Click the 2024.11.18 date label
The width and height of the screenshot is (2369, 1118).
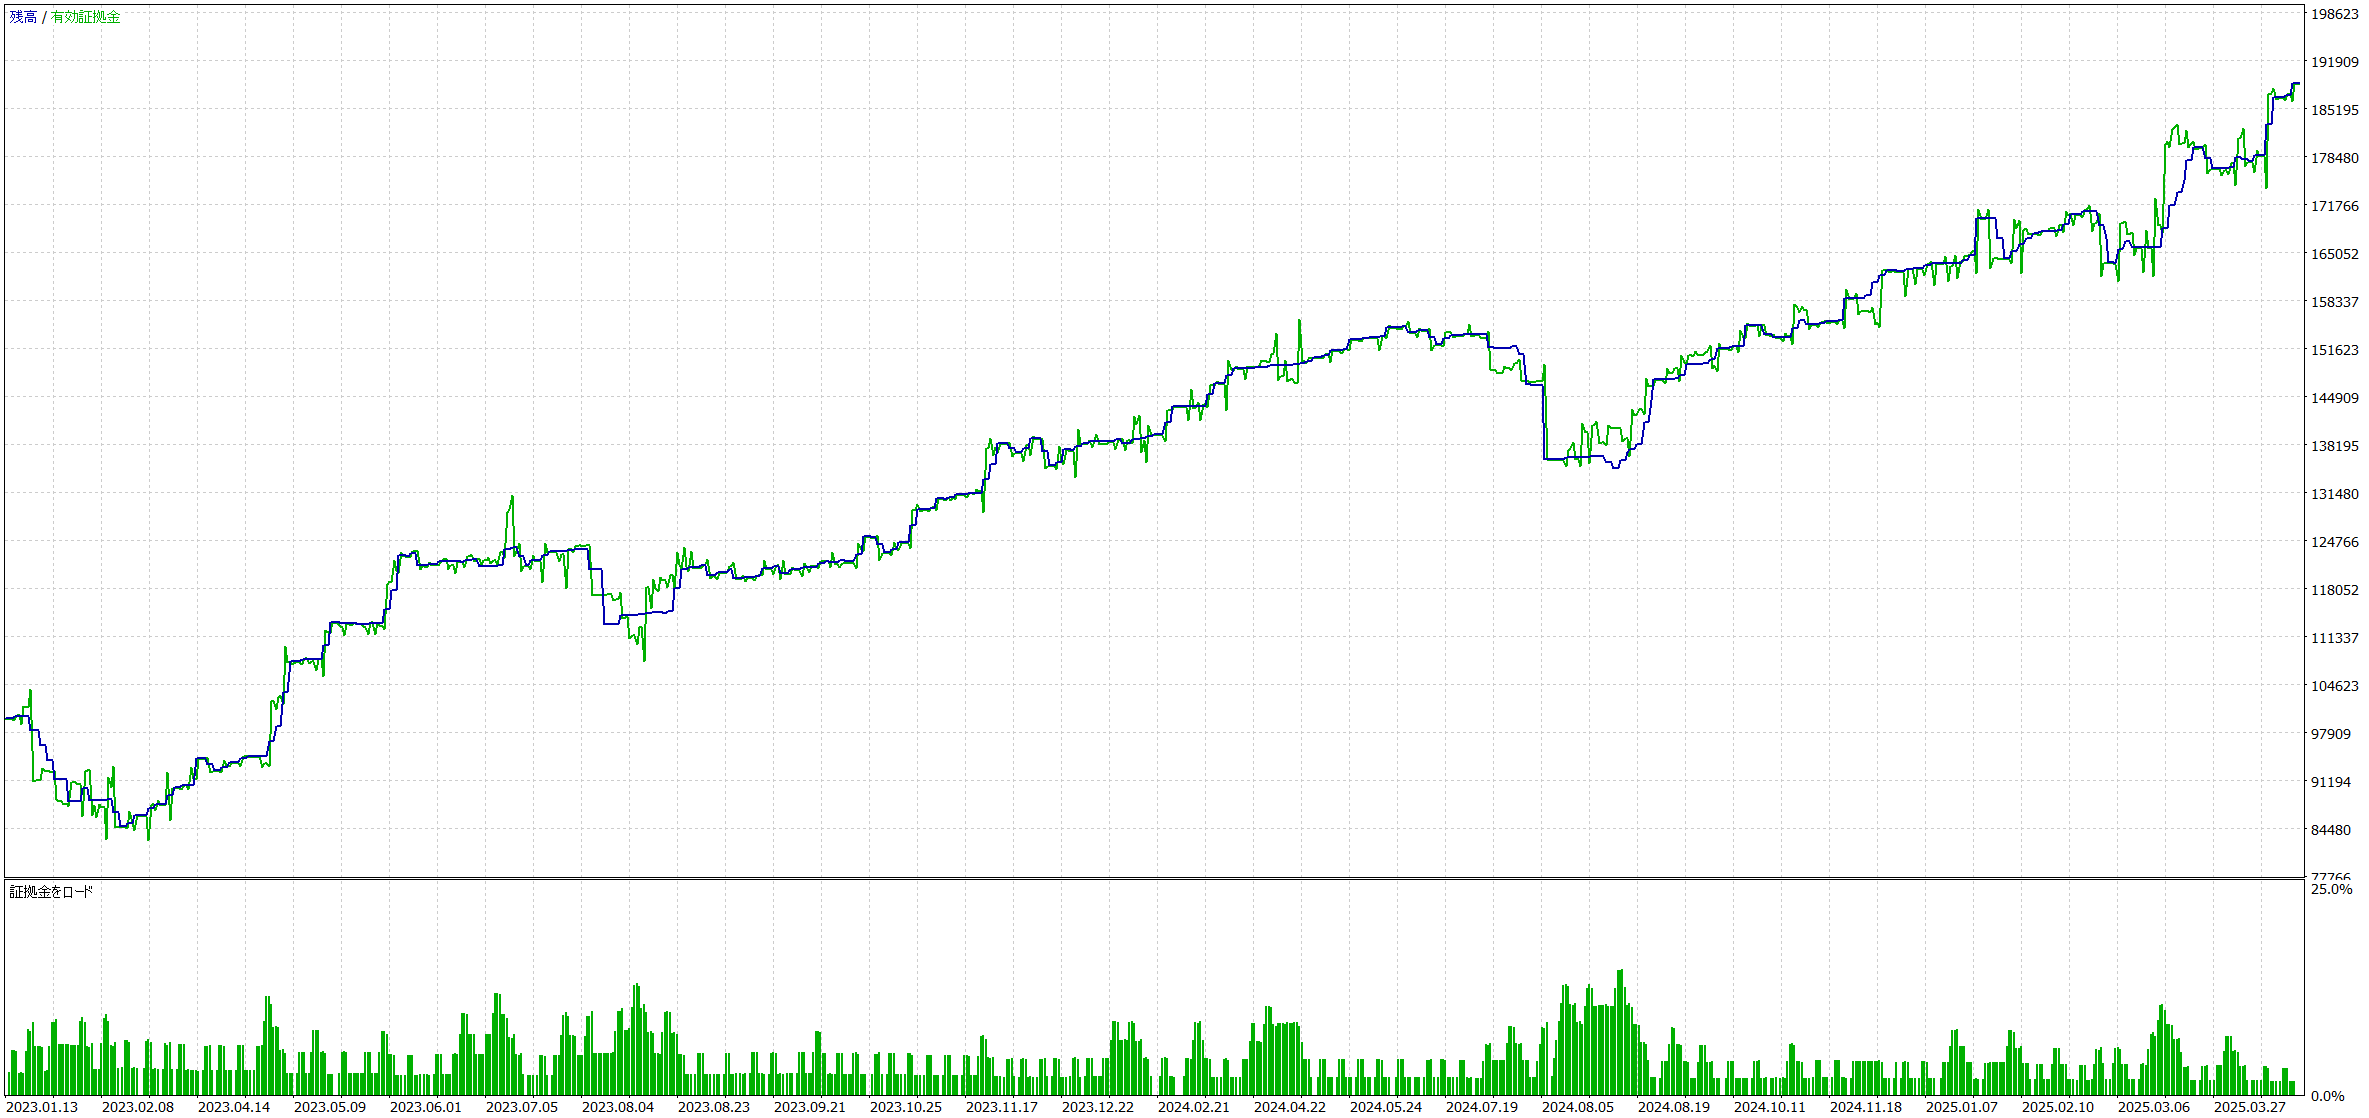click(x=1866, y=1107)
